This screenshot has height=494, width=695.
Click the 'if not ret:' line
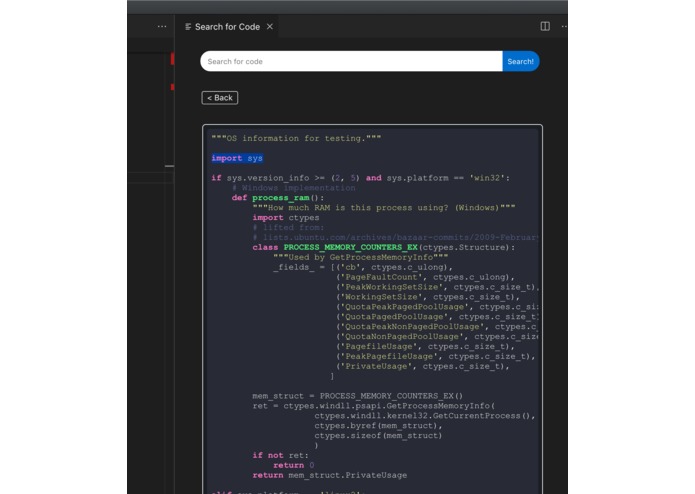tap(281, 455)
